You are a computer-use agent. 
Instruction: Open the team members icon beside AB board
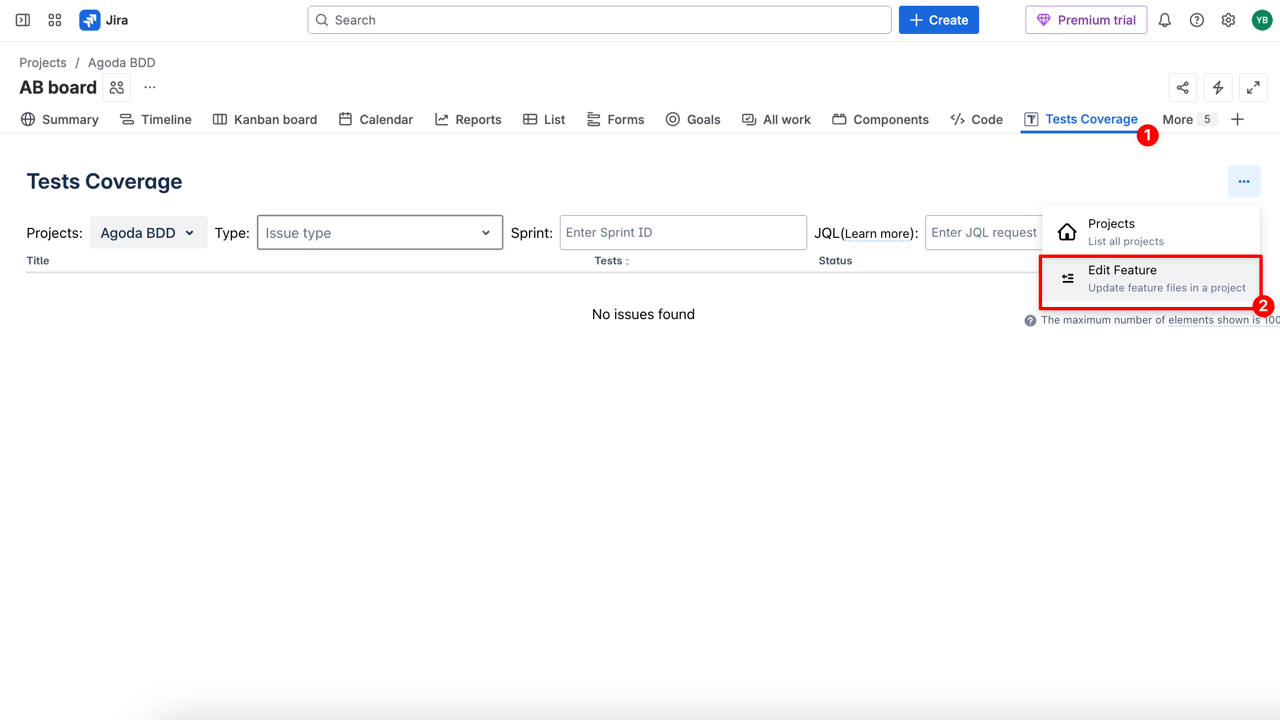coord(117,88)
